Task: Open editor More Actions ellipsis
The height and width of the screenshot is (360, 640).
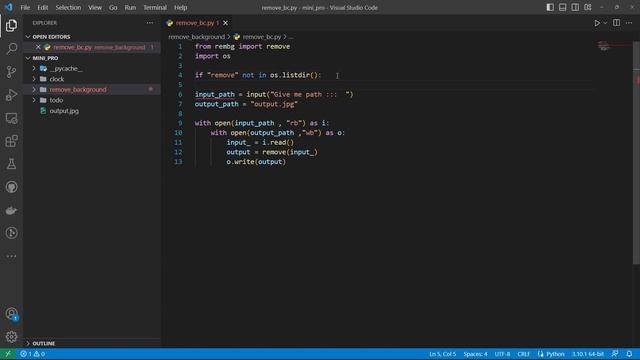Action: pos(629,23)
